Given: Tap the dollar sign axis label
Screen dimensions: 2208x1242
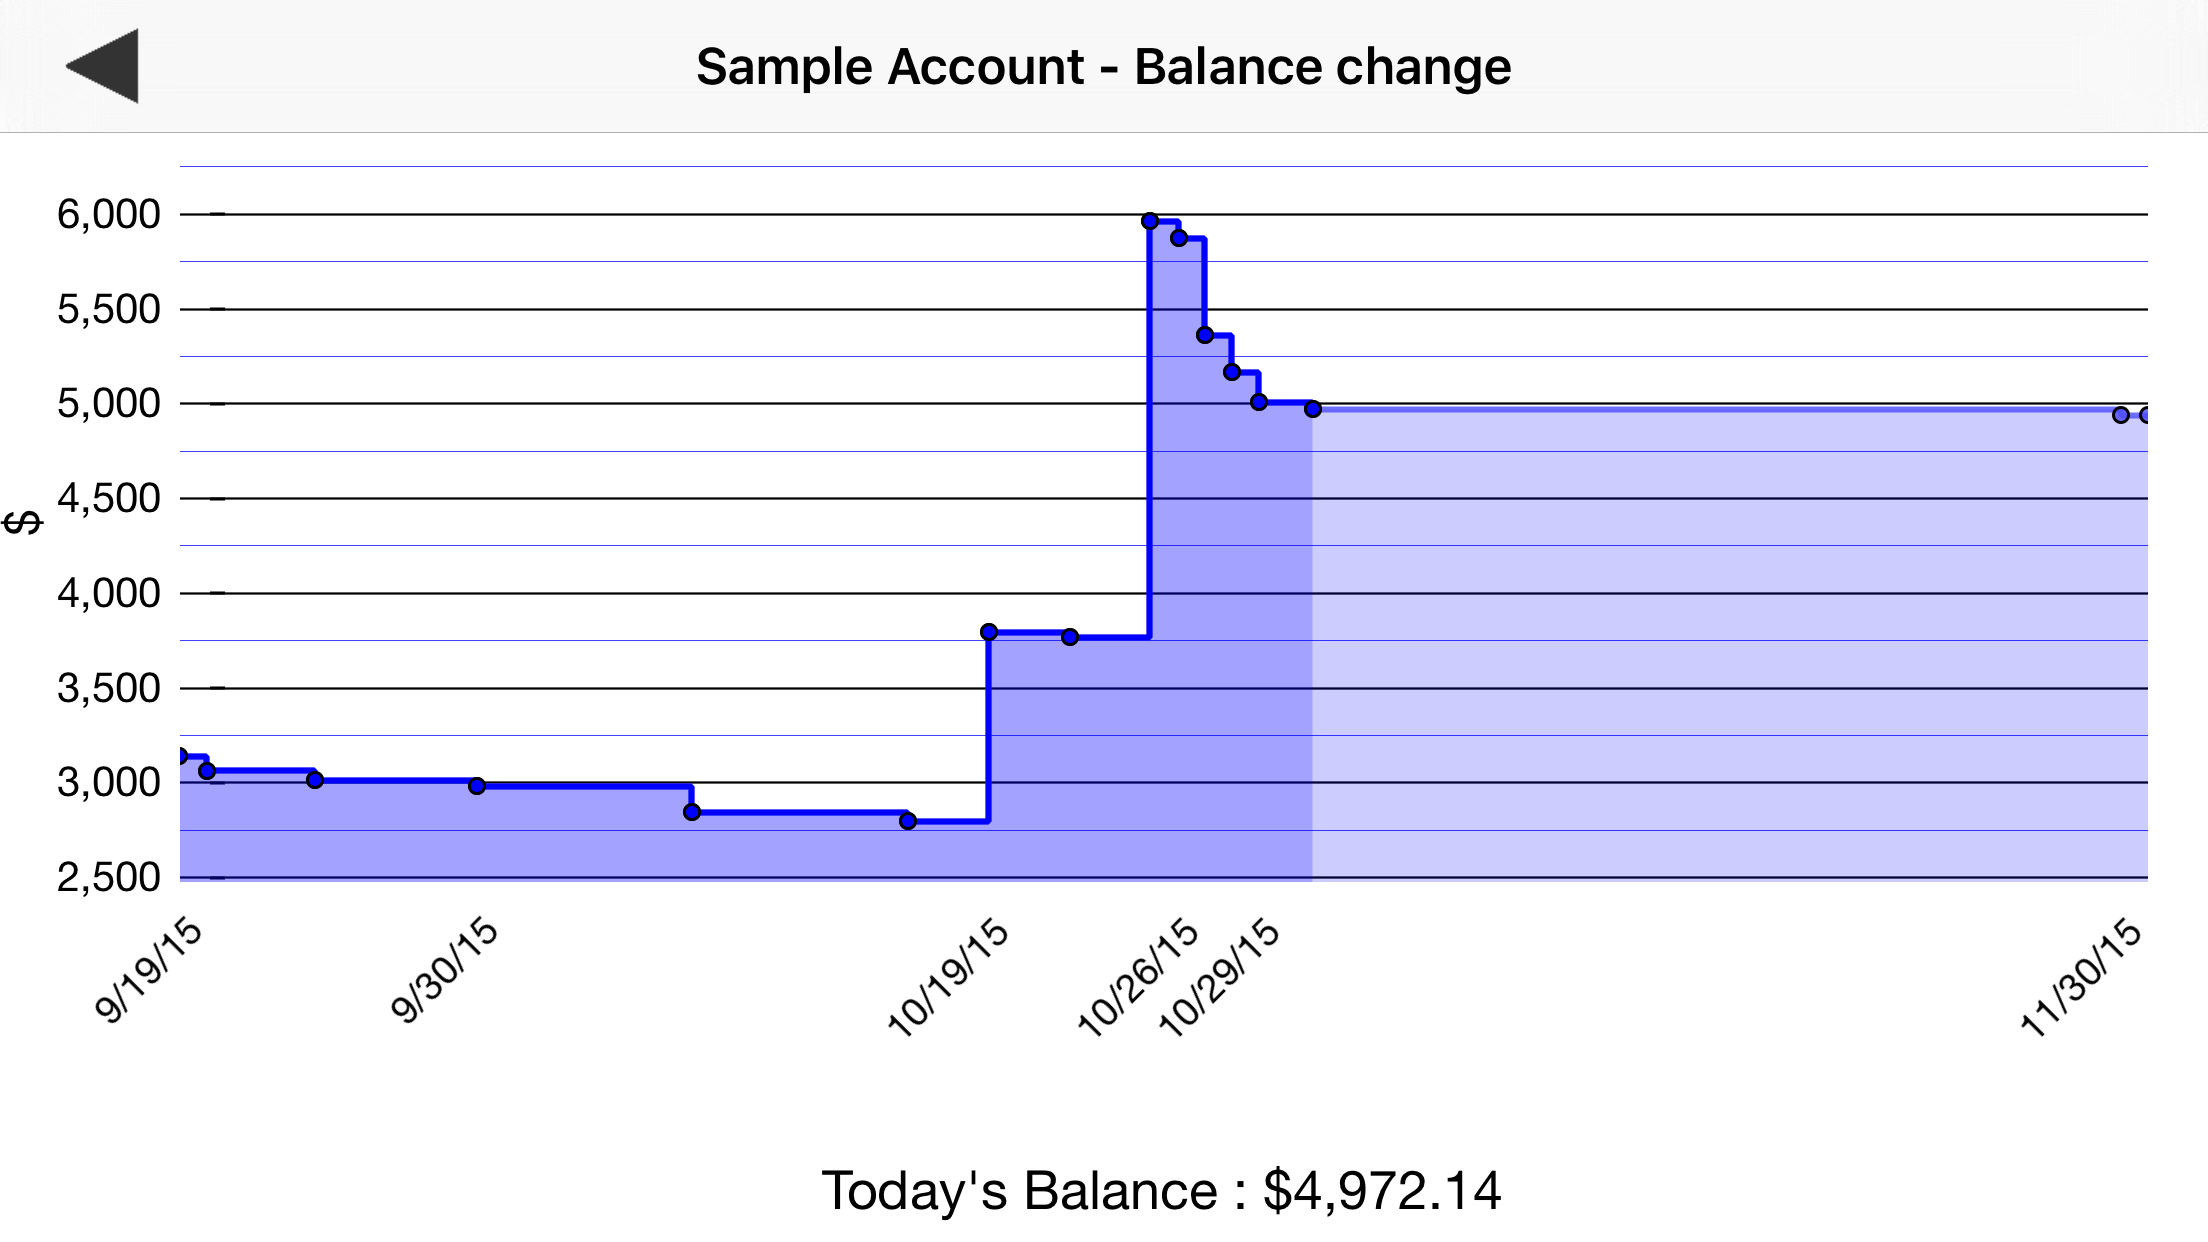Looking at the screenshot, I should [22, 522].
